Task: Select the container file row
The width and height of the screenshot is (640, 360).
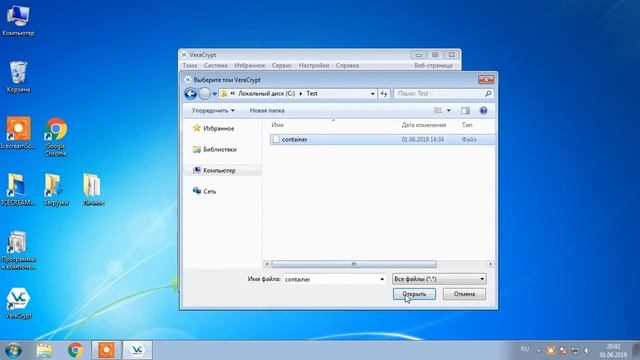Action: coord(382,140)
